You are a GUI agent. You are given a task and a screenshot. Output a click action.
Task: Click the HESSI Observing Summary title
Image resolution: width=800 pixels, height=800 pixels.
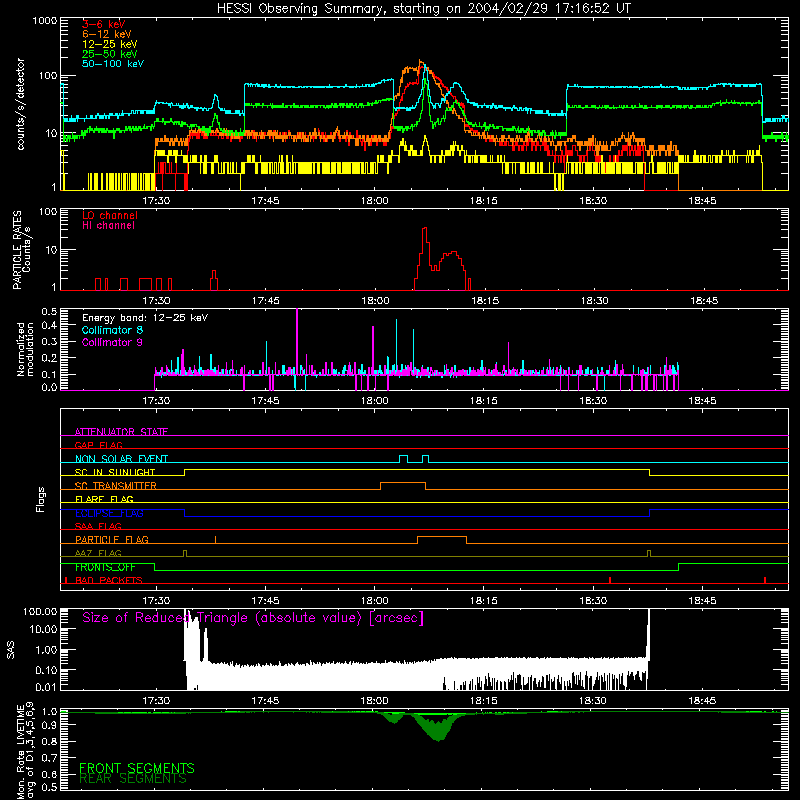(x=424, y=9)
